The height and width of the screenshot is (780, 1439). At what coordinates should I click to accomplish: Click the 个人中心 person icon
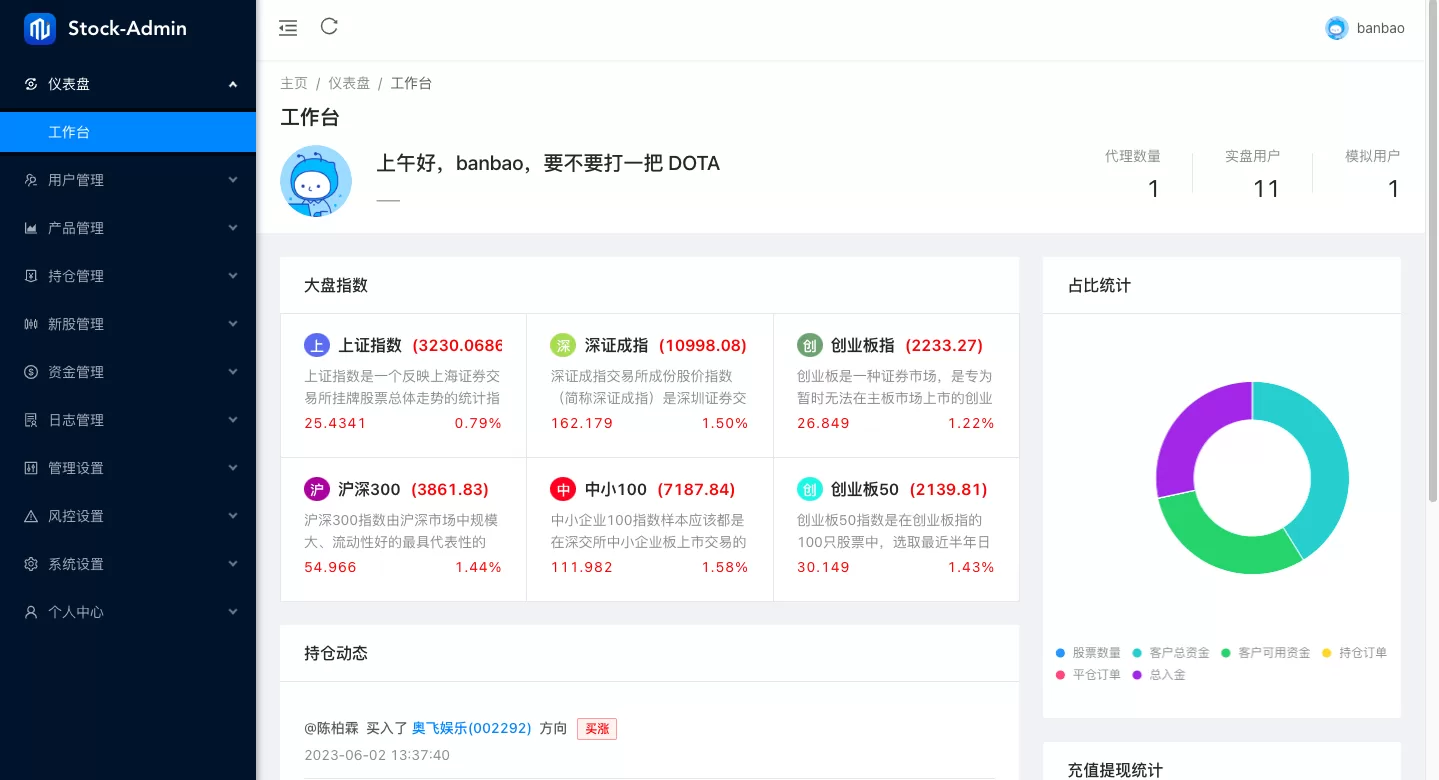[31, 612]
